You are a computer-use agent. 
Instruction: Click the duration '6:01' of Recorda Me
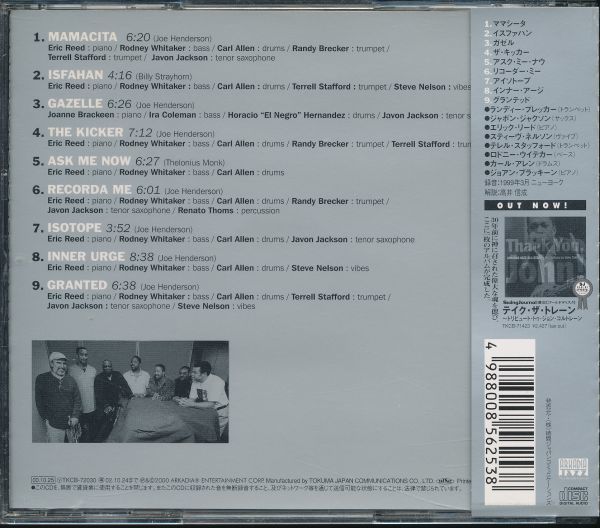(148, 190)
